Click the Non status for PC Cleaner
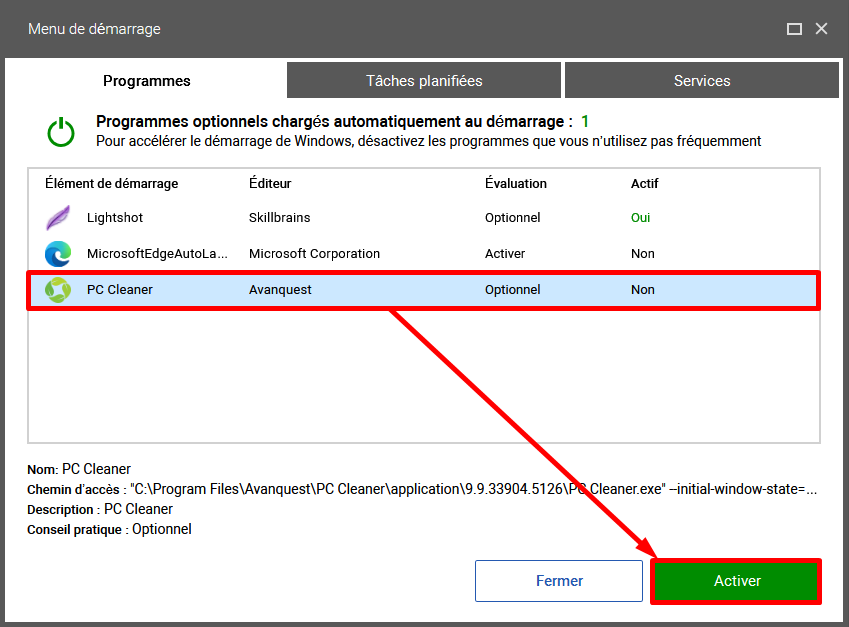 coord(643,290)
